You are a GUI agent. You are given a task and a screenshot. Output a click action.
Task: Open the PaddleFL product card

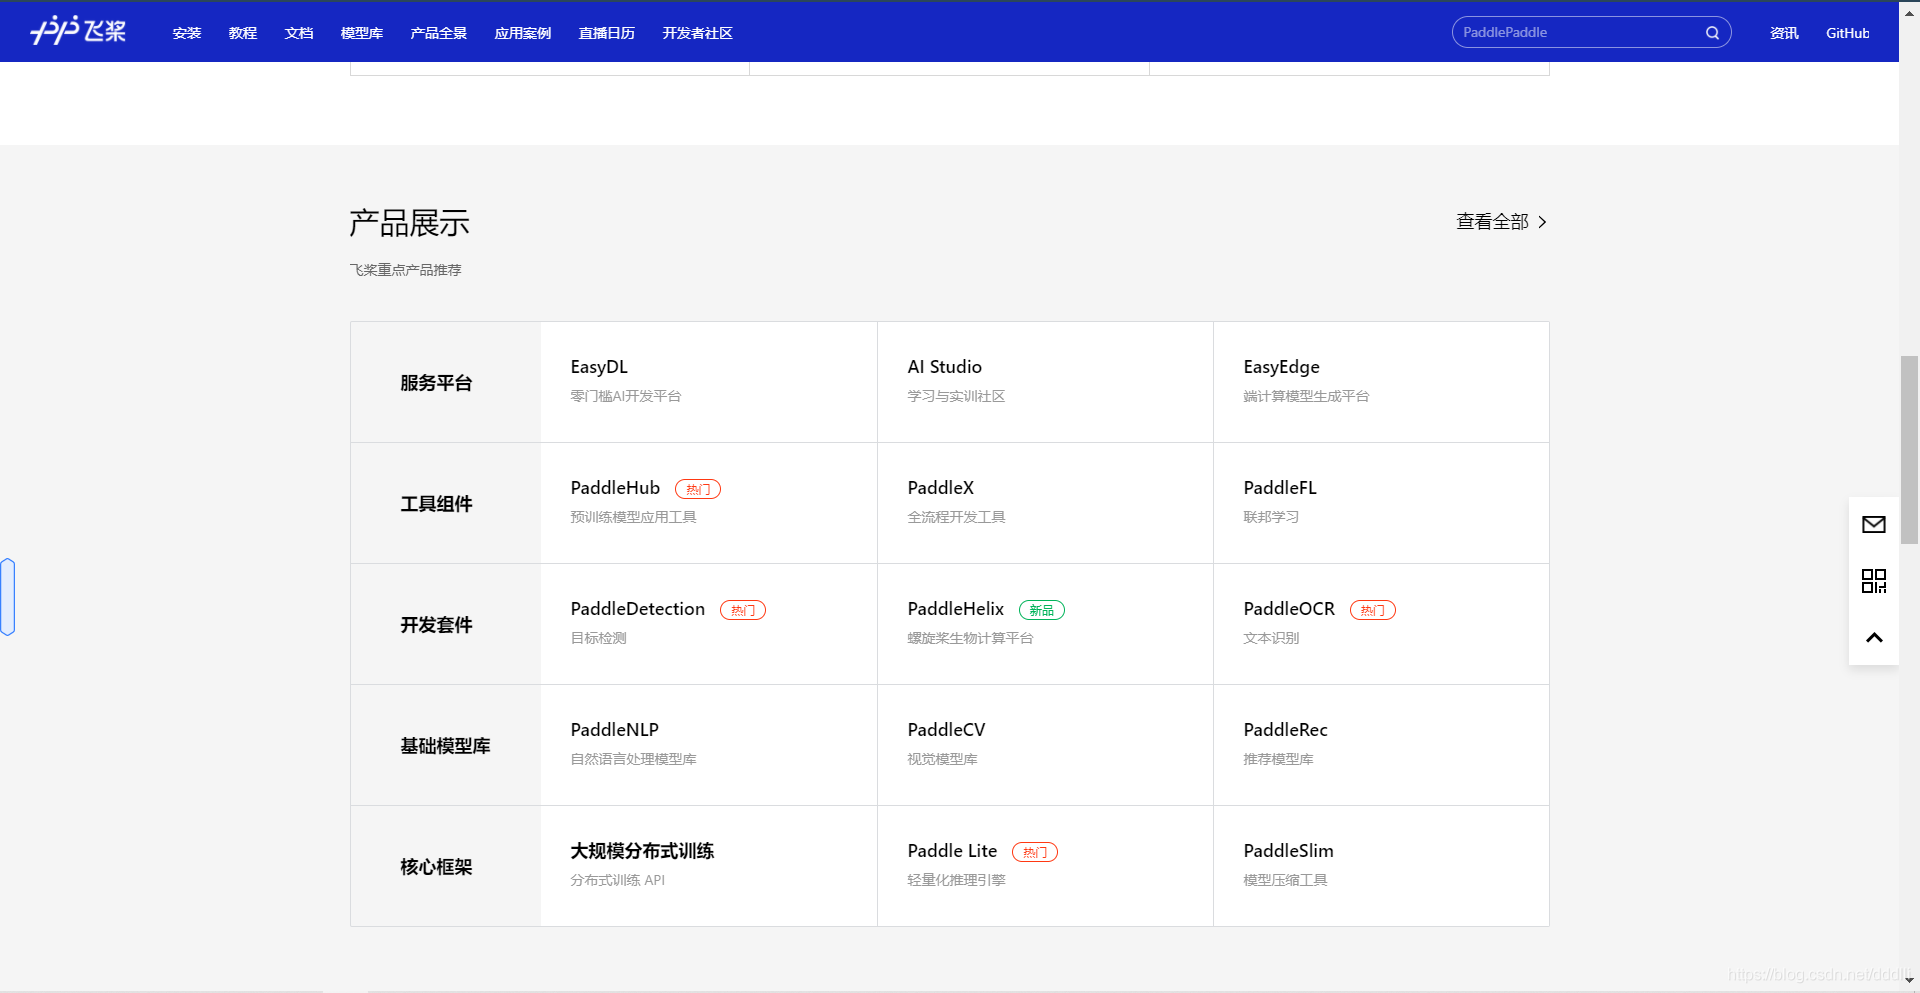tap(1381, 503)
